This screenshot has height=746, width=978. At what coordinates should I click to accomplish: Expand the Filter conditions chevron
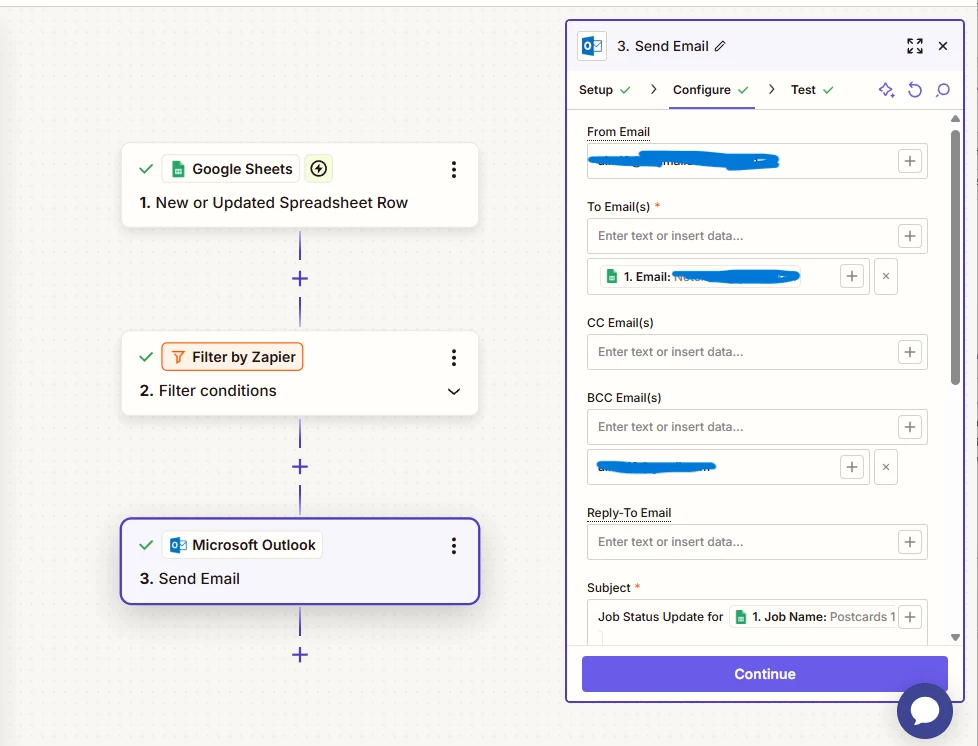[453, 391]
